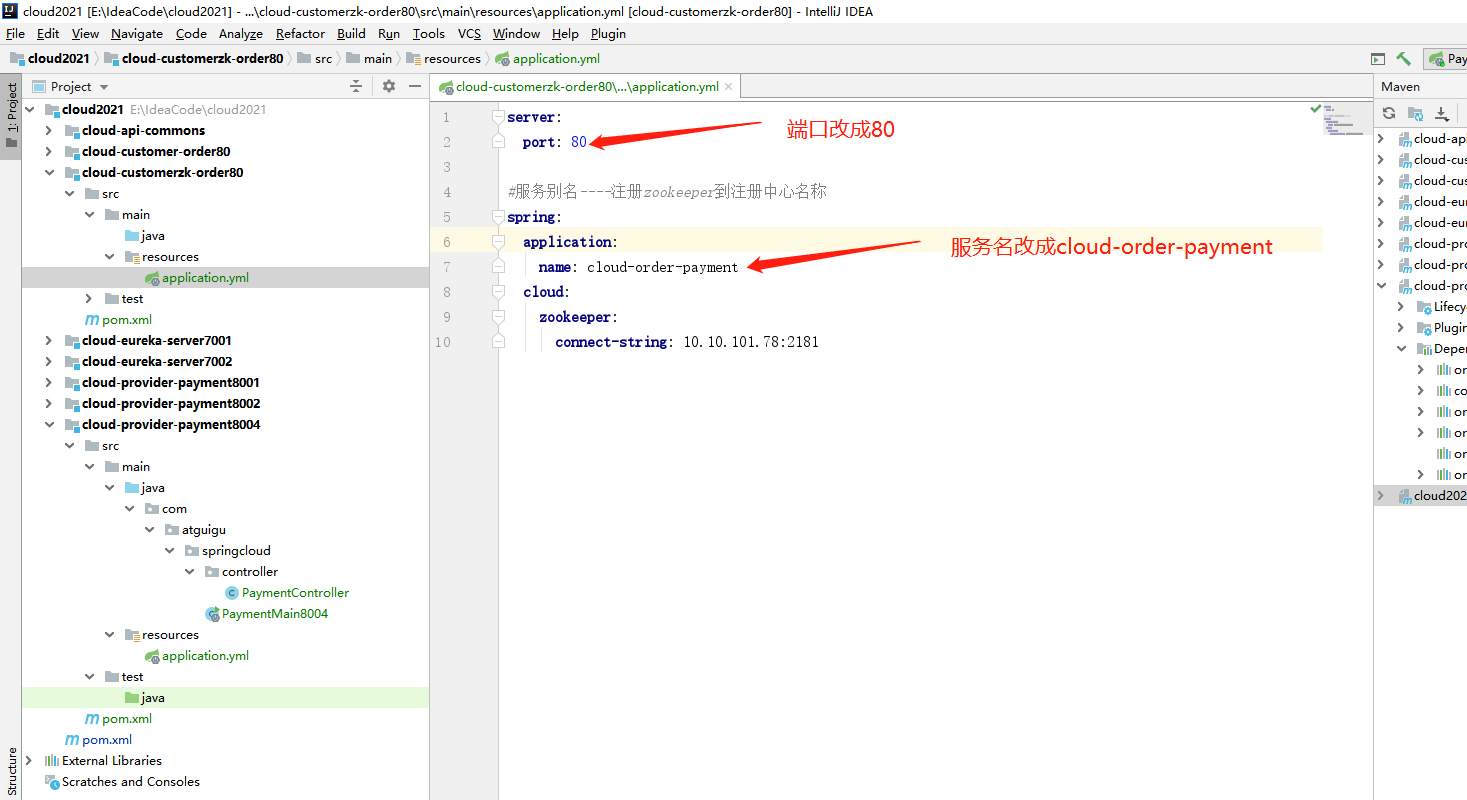Click port value 80 in editor
Viewport: 1467px width, 800px height.
[x=579, y=142]
